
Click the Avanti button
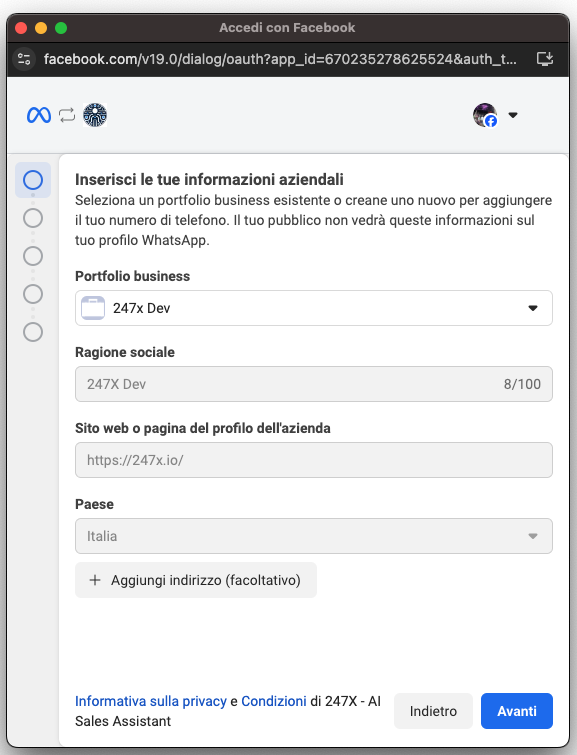[517, 711]
